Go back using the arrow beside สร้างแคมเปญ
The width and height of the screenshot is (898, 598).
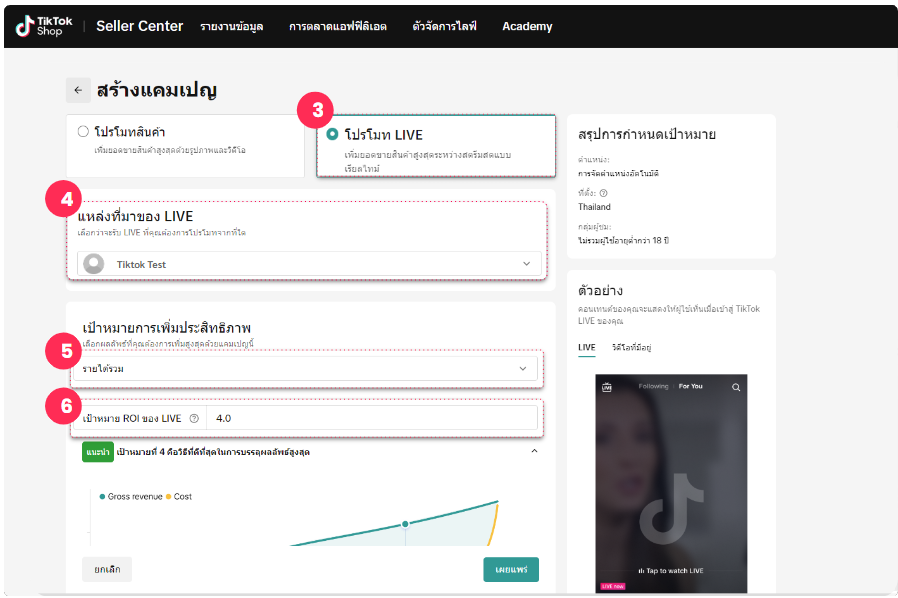[x=78, y=91]
